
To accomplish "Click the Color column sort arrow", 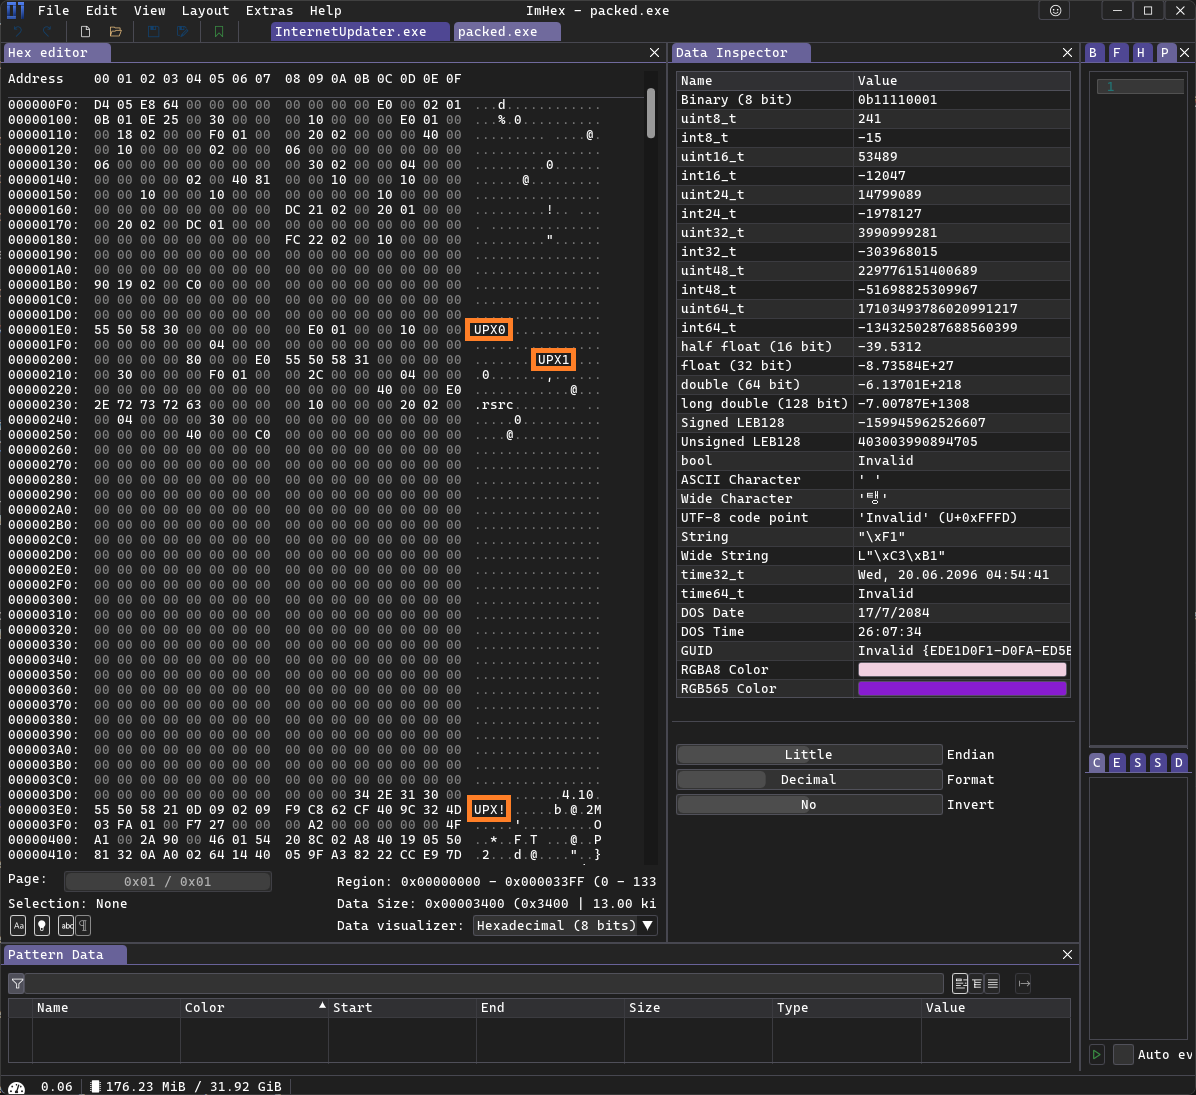I will [x=322, y=1006].
